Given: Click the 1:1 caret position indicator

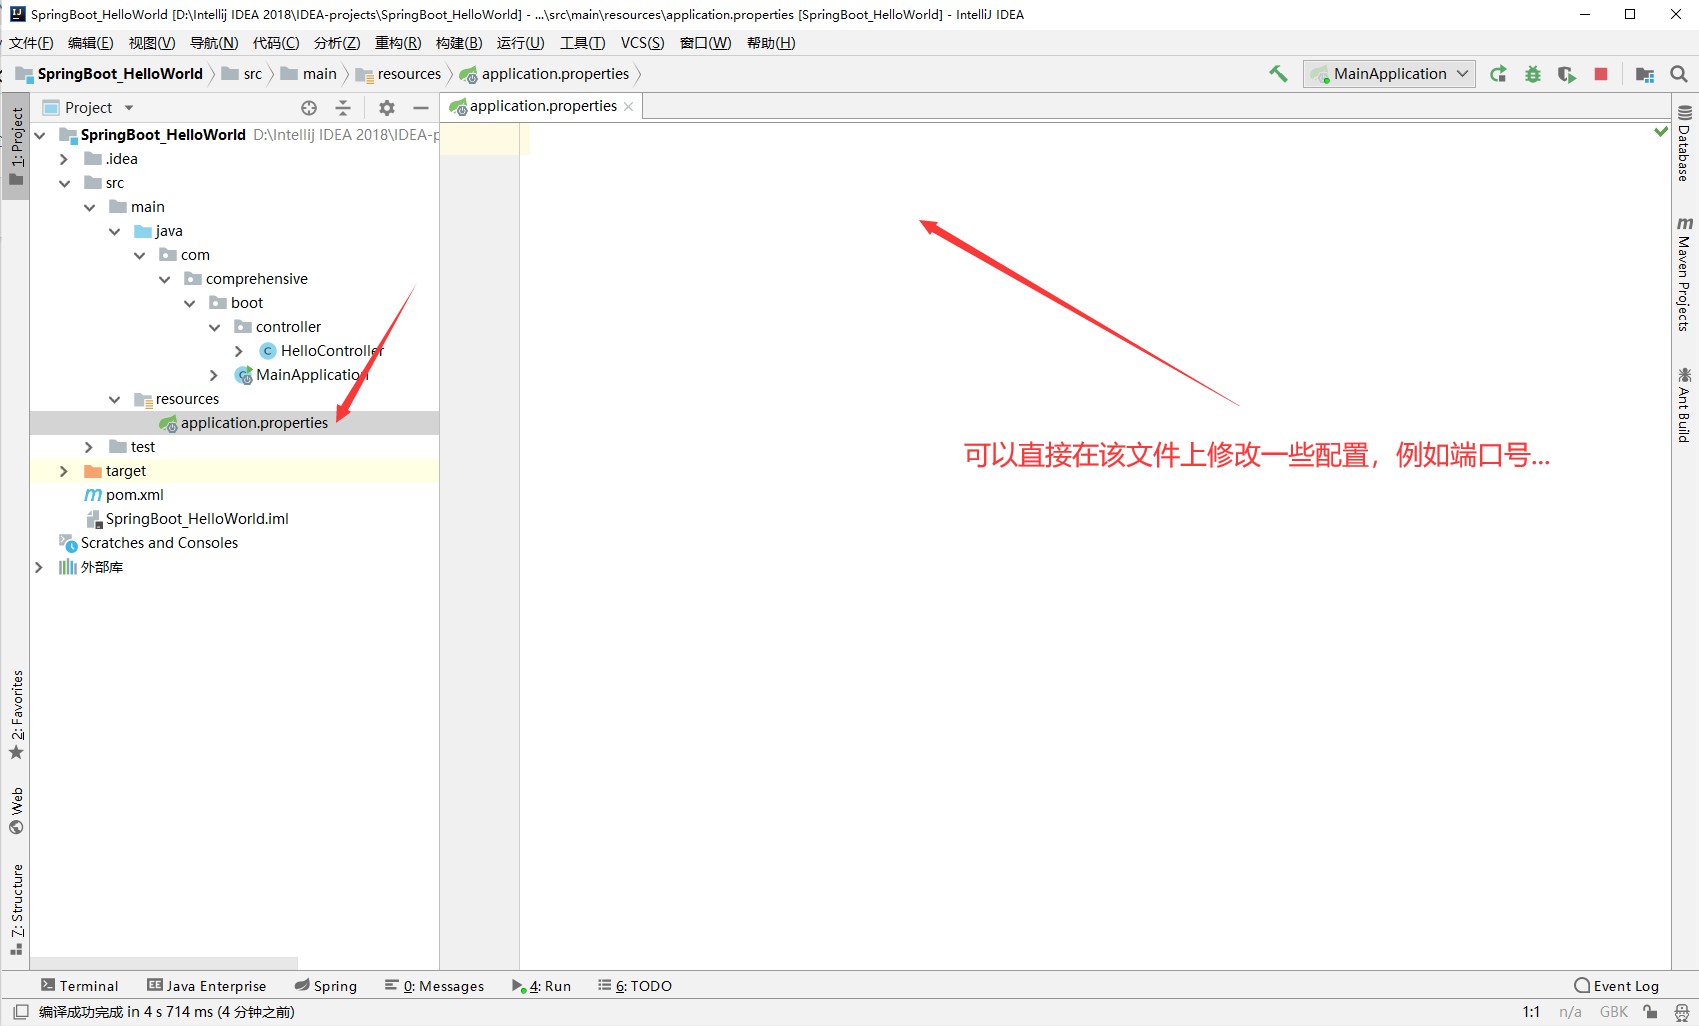Looking at the screenshot, I should (1531, 1012).
